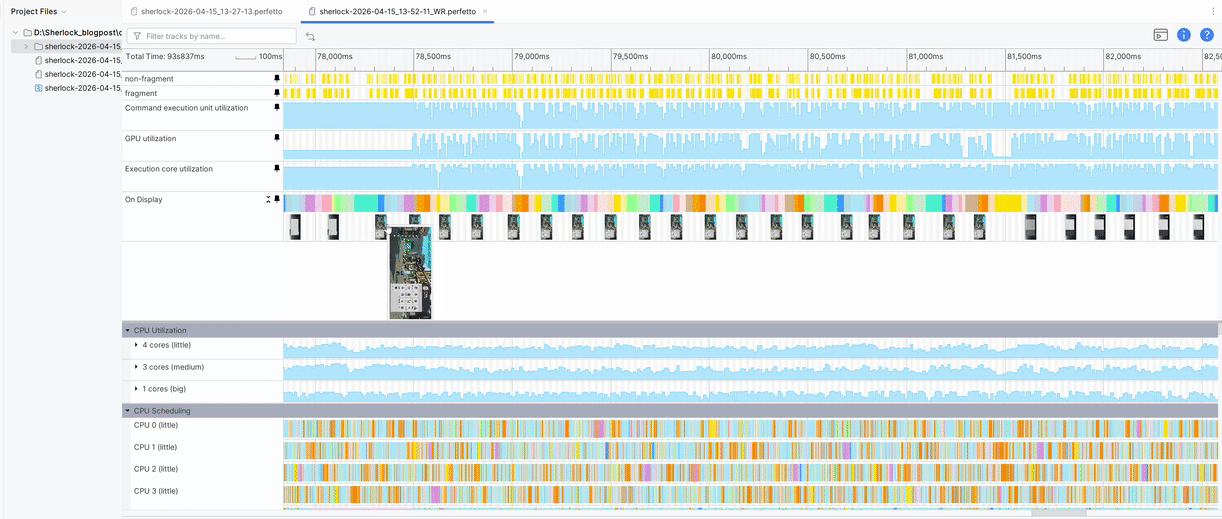The height and width of the screenshot is (519, 1222).
Task: Click file icon of inactive 13-27-13 tab
Action: (134, 11)
